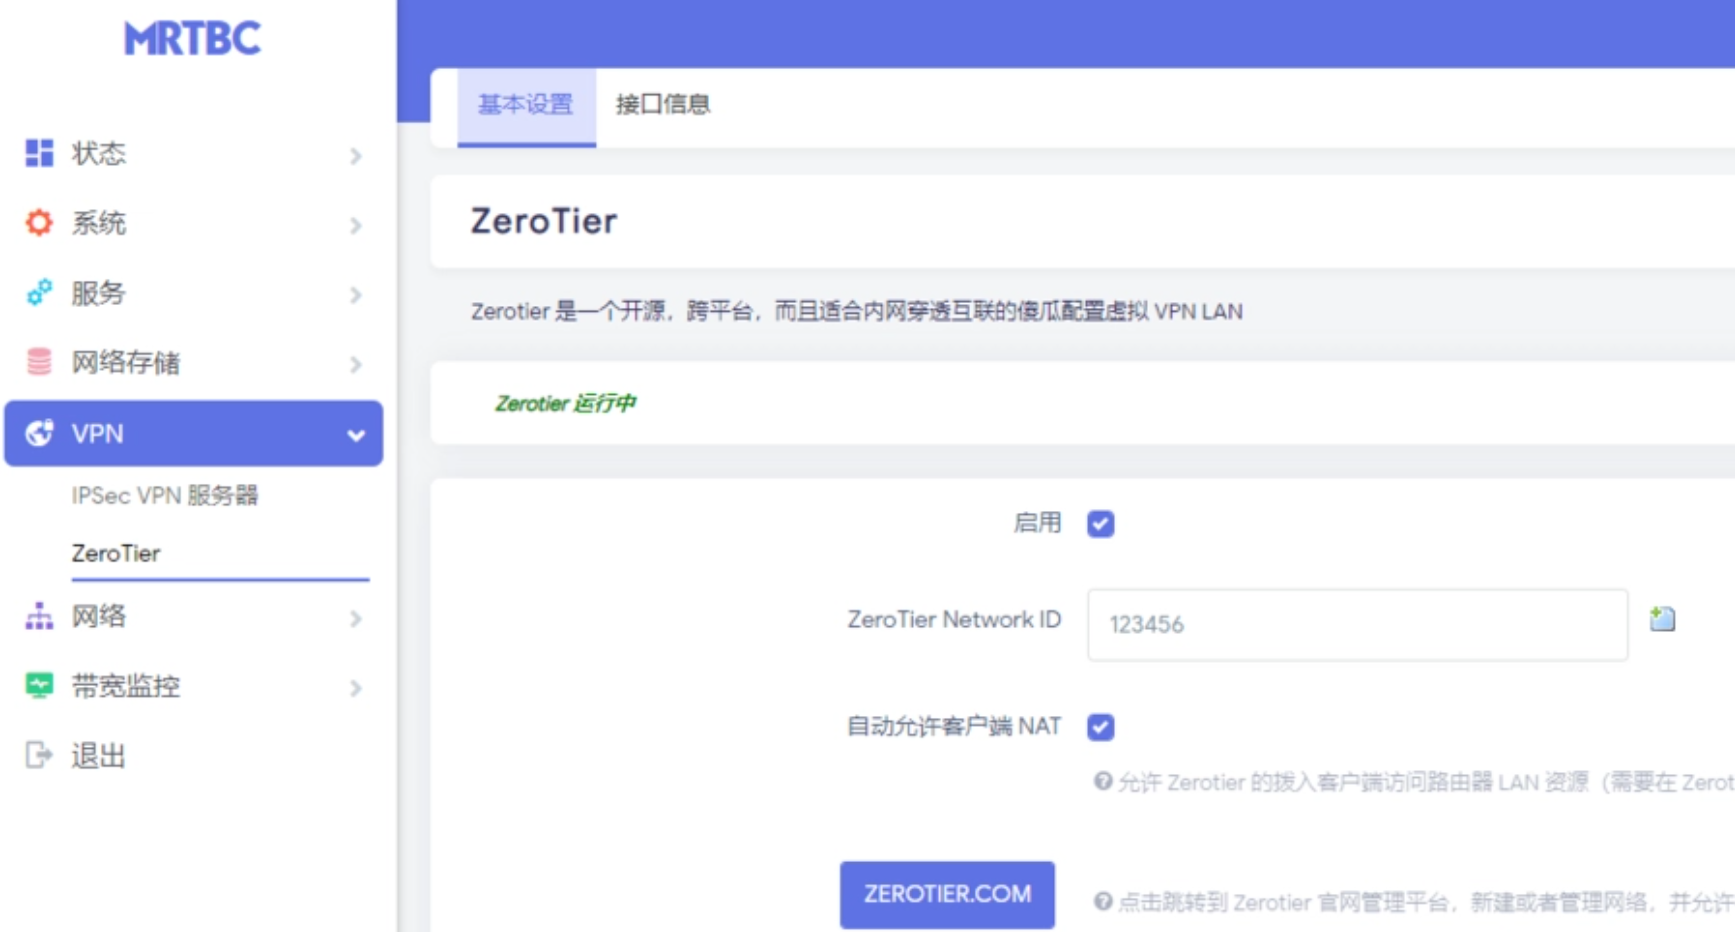
Task: Click the 服务 services icon
Action: (x=39, y=293)
